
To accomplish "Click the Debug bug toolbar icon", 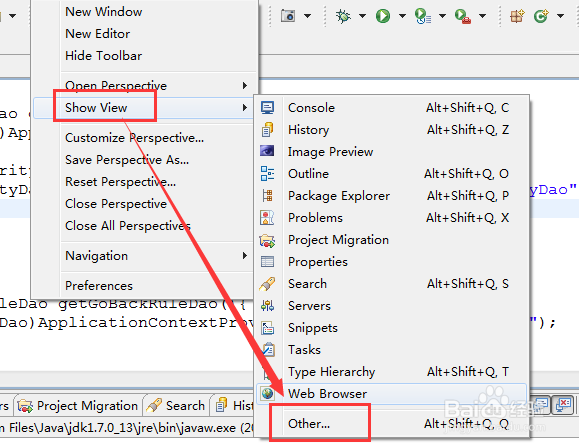I will [x=343, y=16].
